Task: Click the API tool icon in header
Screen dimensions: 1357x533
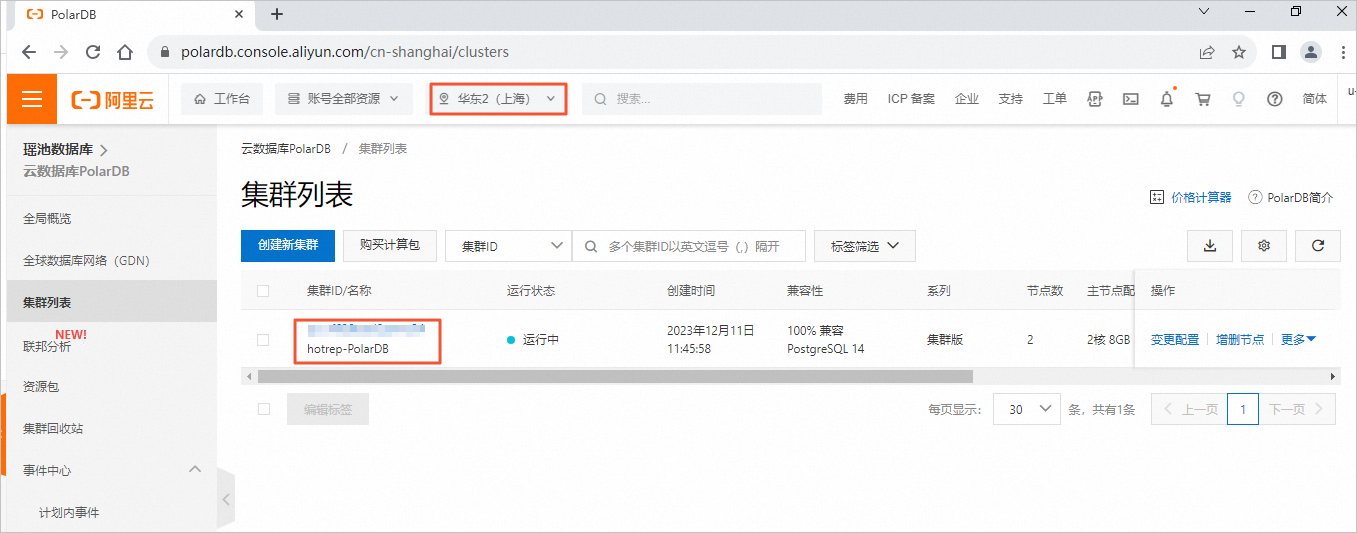Action: click(x=1095, y=99)
